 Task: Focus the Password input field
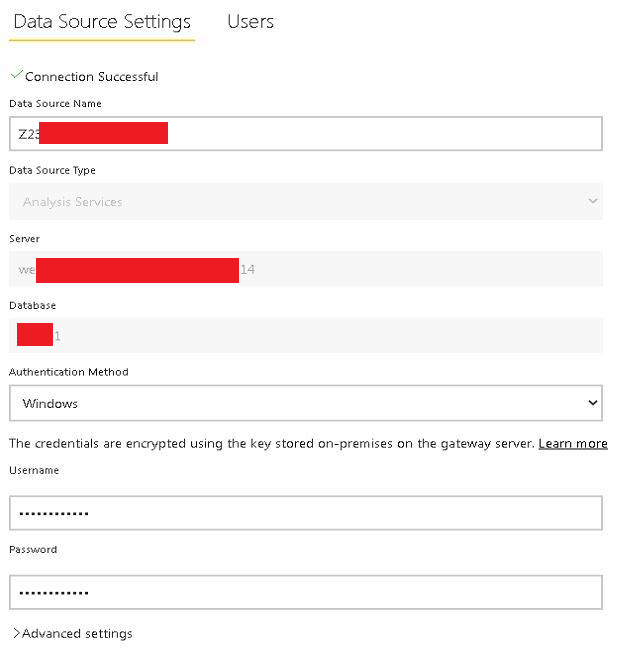pos(306,592)
